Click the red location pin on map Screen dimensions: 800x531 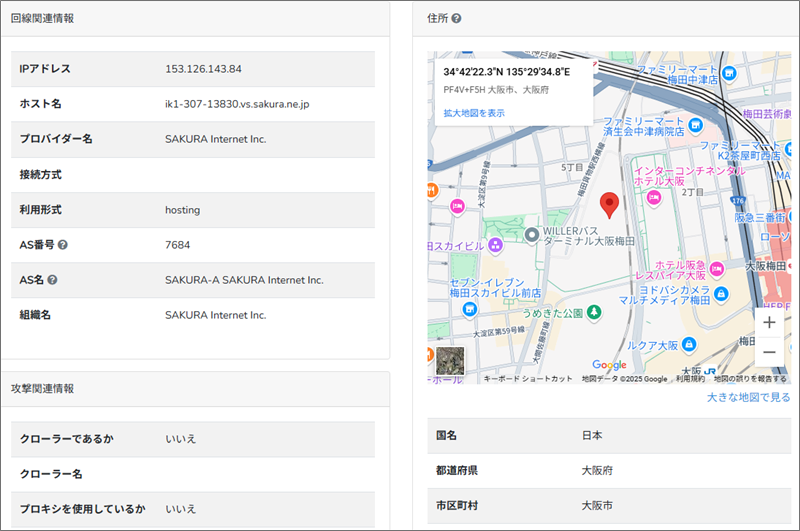(609, 205)
